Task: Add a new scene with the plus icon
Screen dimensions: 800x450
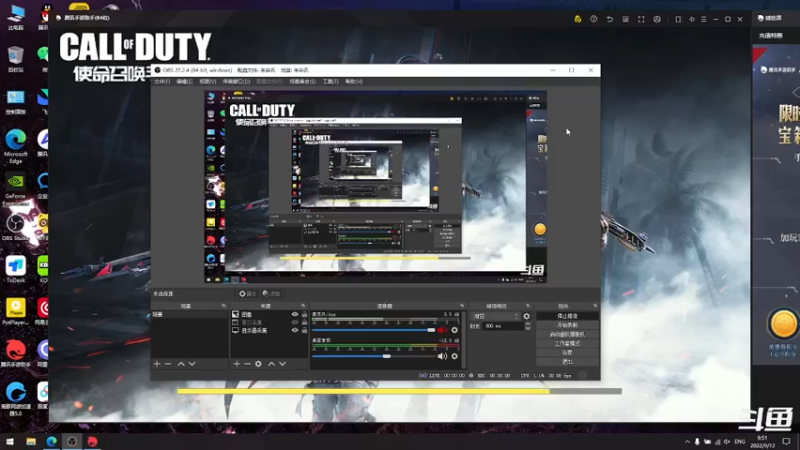Action: point(157,364)
